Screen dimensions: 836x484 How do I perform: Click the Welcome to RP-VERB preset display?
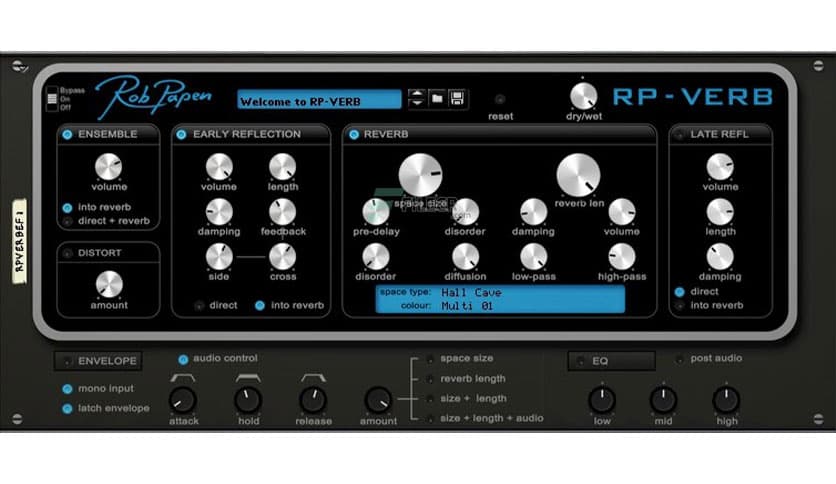coord(319,100)
